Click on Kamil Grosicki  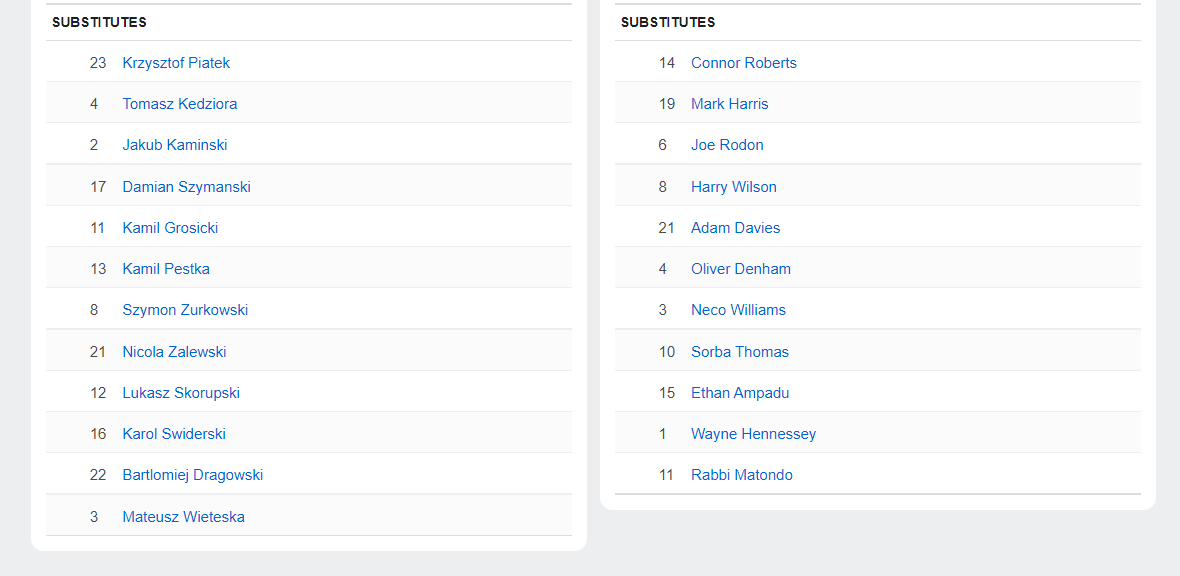[170, 228]
